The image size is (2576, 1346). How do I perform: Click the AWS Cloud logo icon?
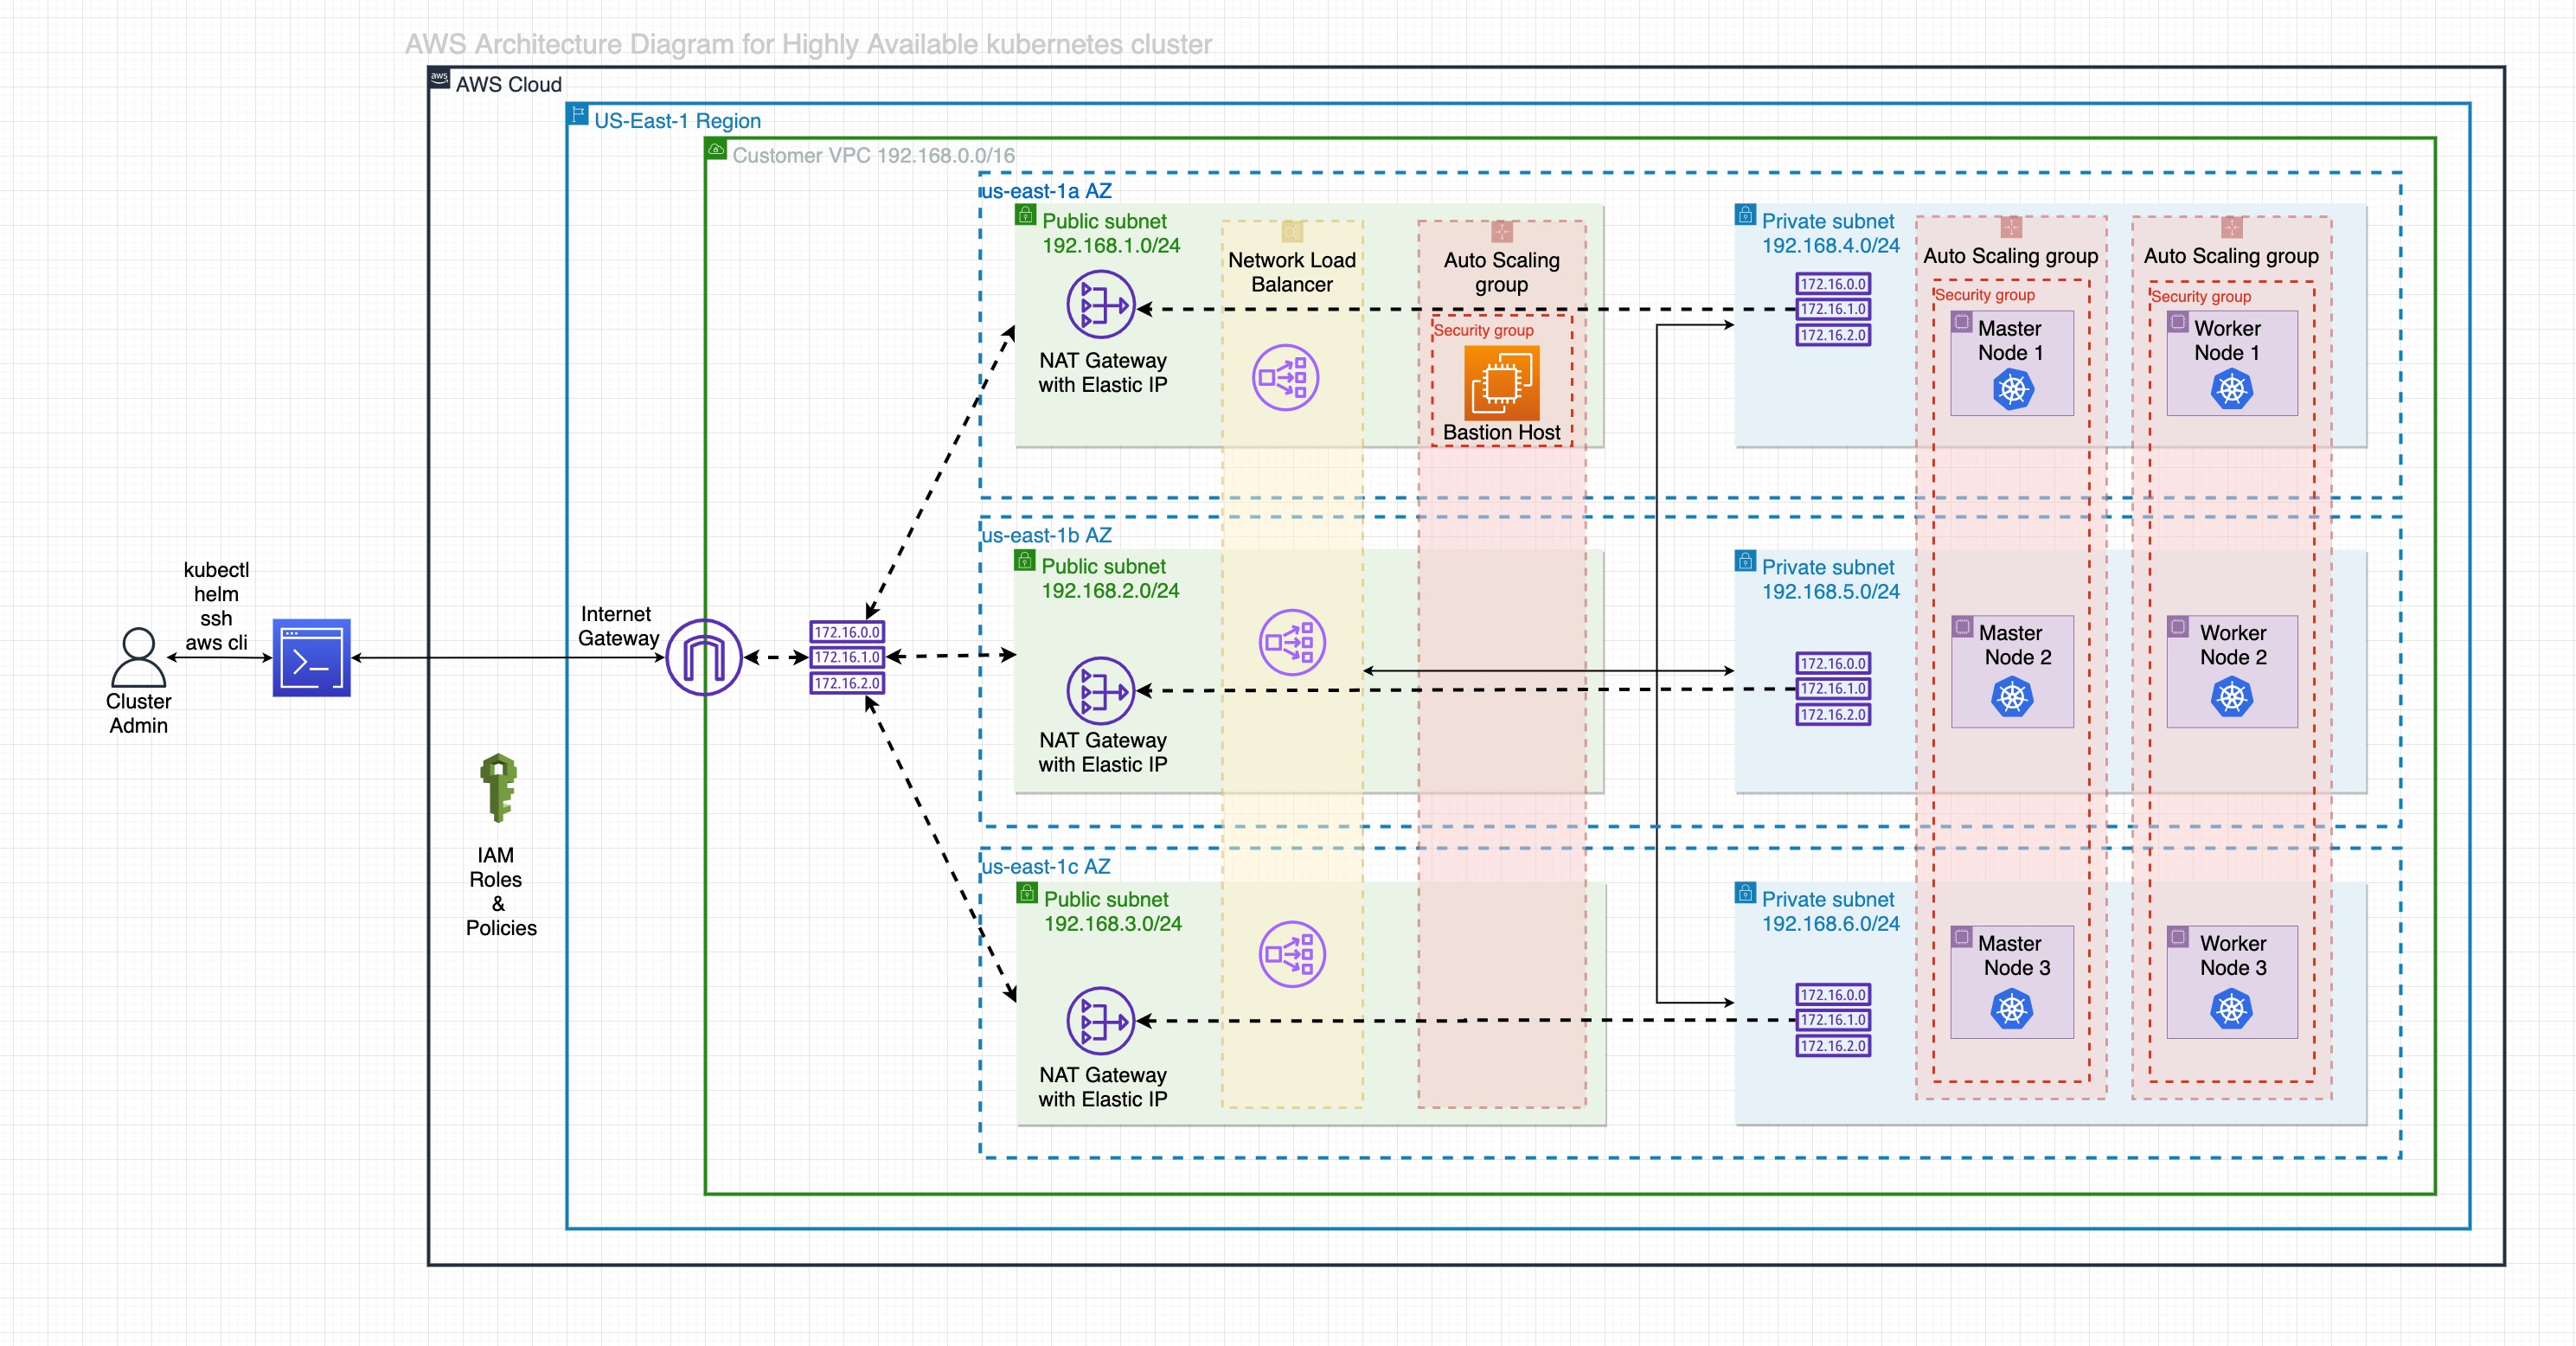[439, 78]
